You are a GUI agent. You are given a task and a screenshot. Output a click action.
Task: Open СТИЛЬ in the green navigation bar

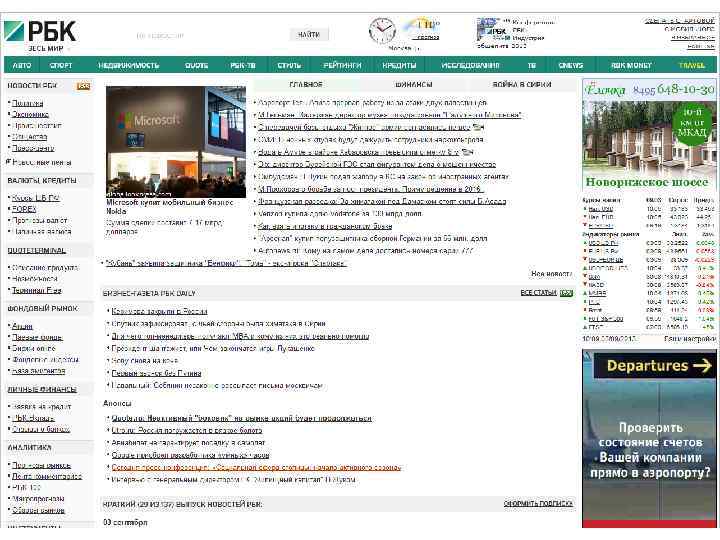(289, 66)
